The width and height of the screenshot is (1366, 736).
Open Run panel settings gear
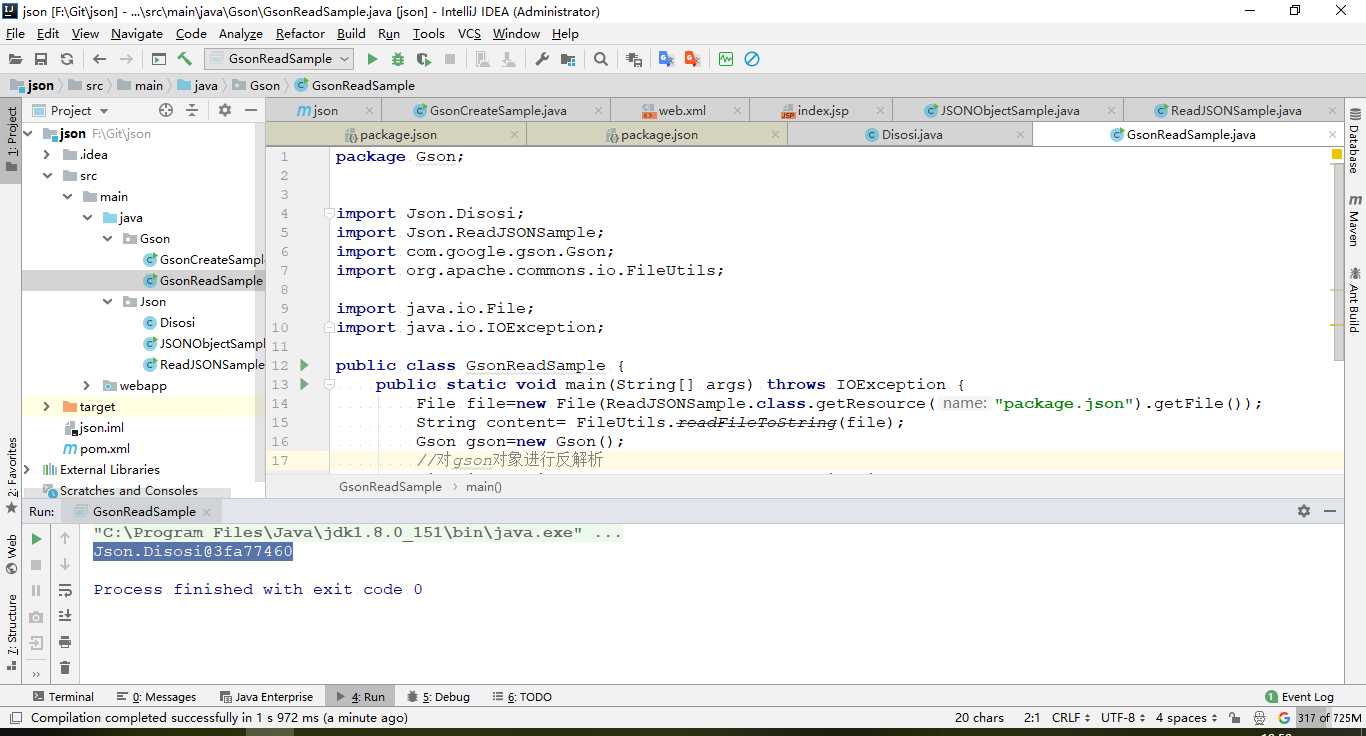pyautogui.click(x=1304, y=511)
